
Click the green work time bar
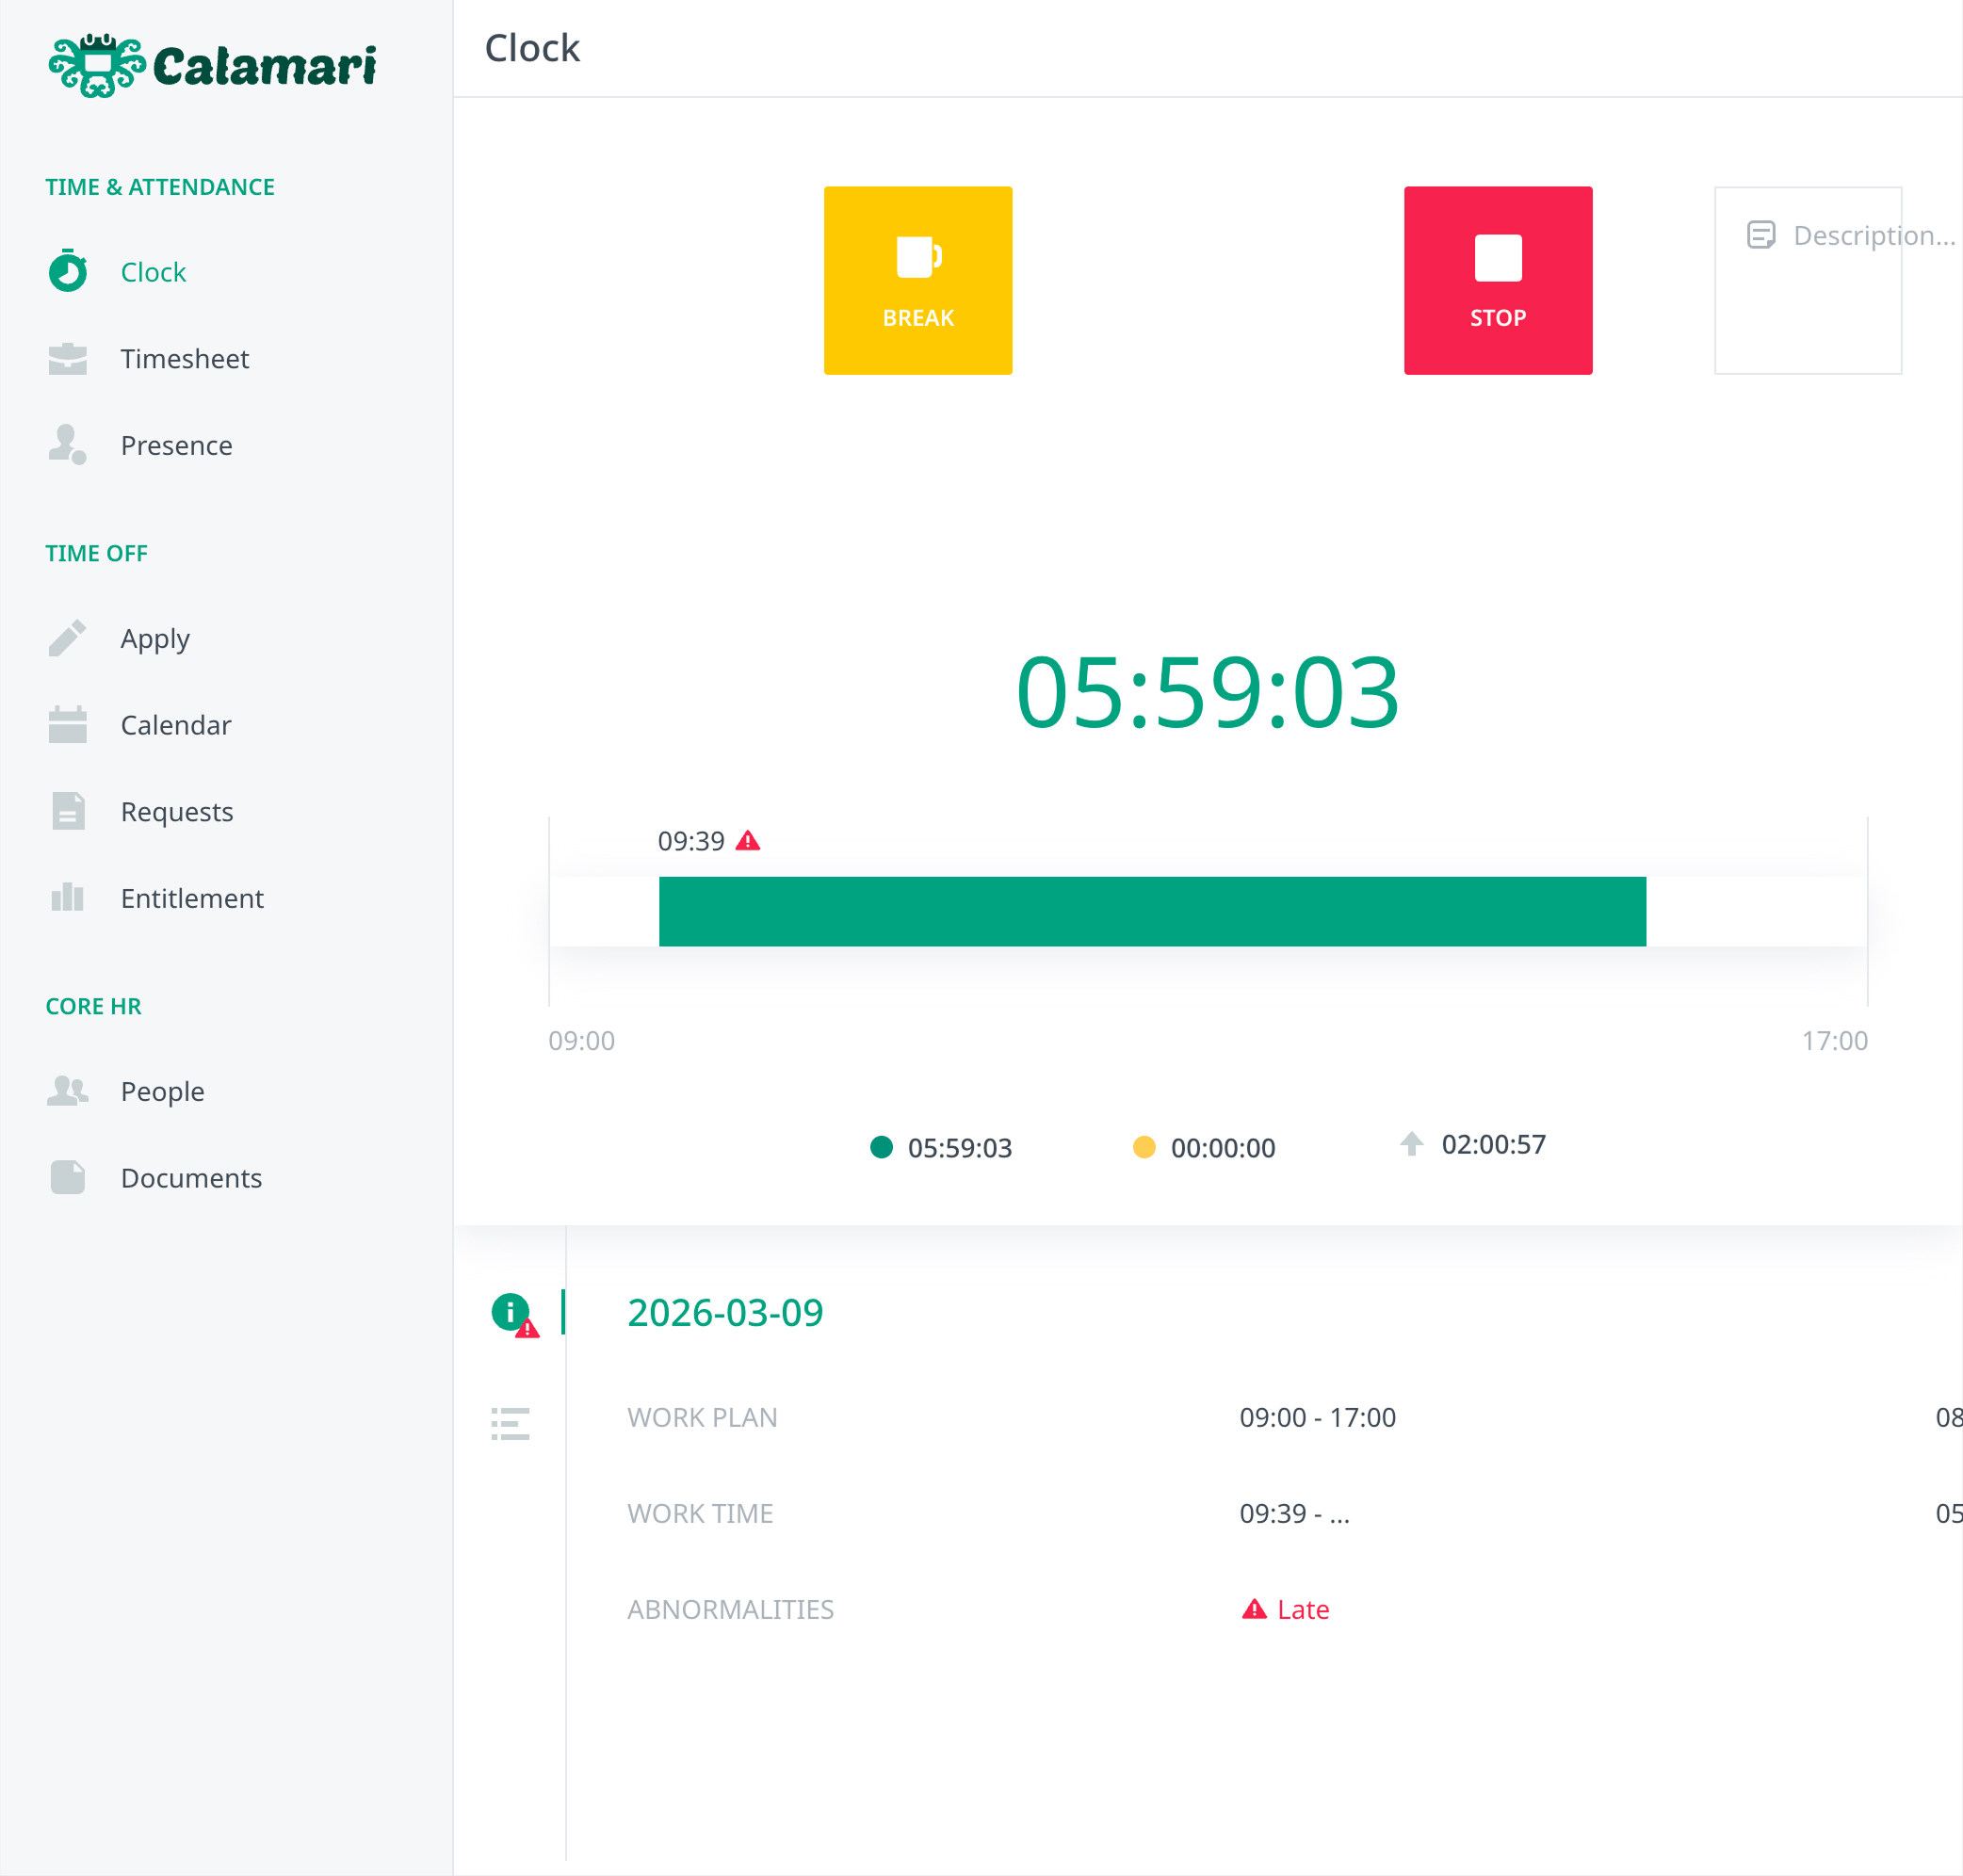point(1152,911)
